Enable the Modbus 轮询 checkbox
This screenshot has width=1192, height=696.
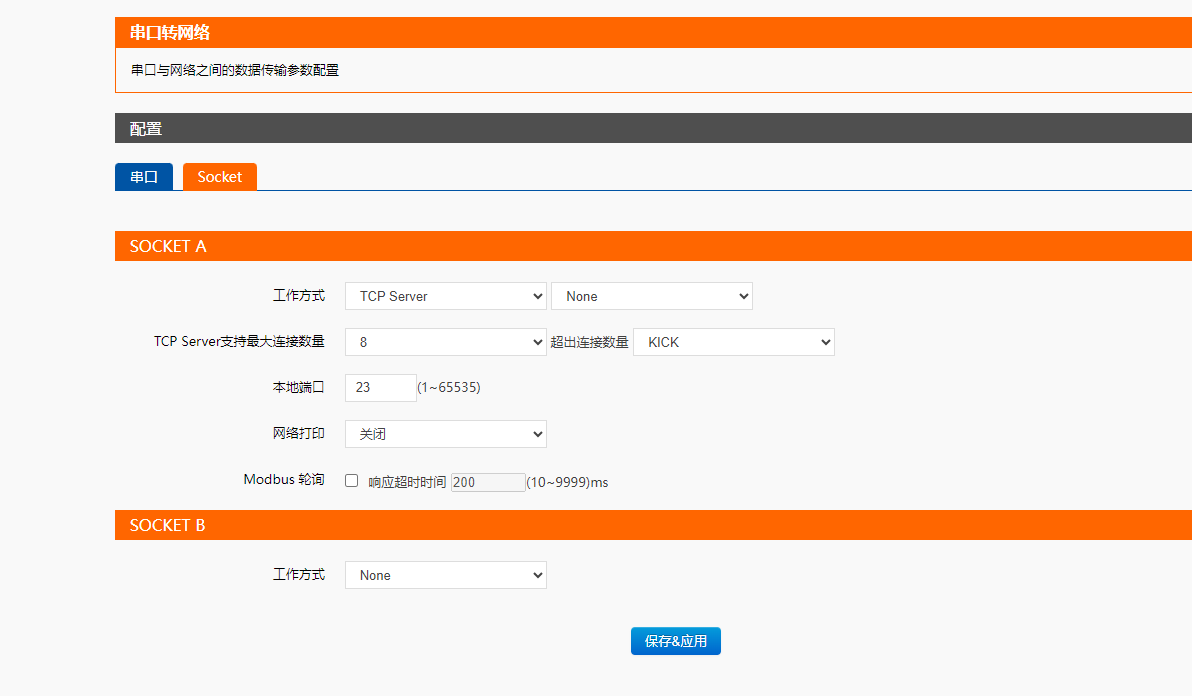(352, 481)
